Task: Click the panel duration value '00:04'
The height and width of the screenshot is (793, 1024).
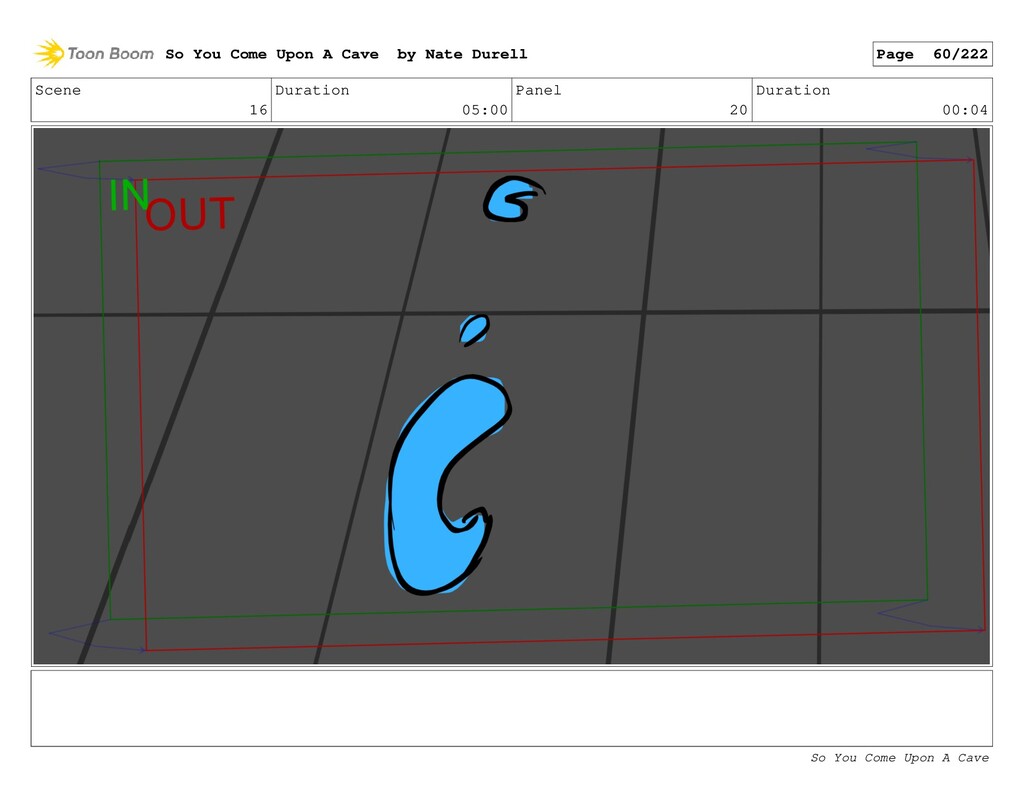Action: tap(965, 110)
